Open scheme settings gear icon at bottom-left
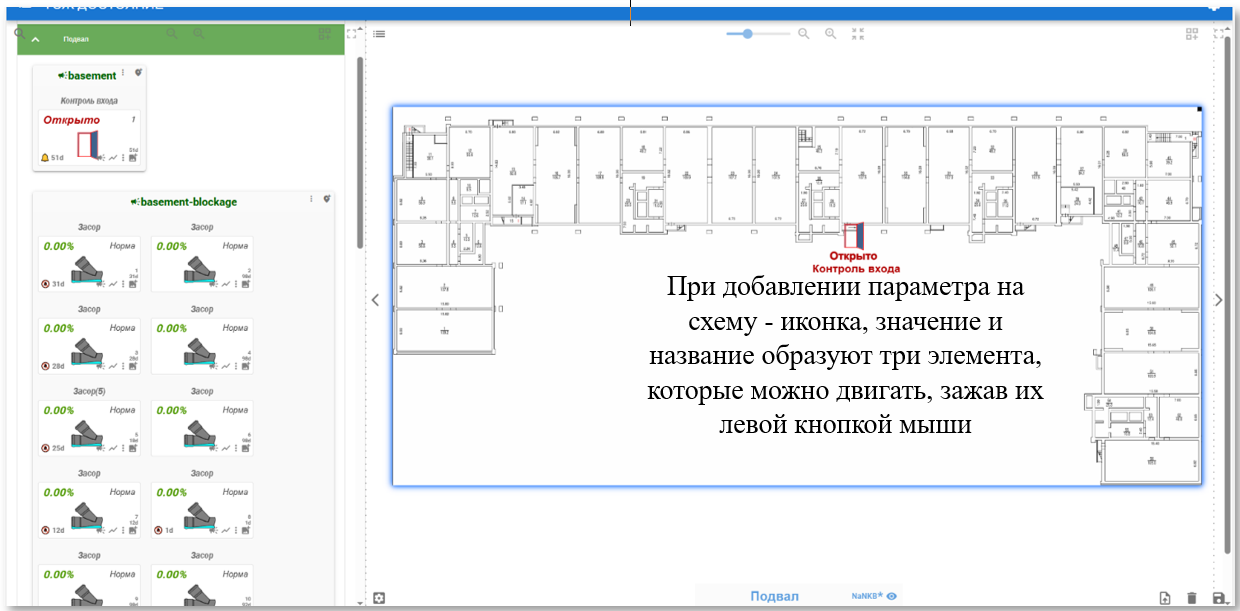The image size is (1240, 611). 380,598
